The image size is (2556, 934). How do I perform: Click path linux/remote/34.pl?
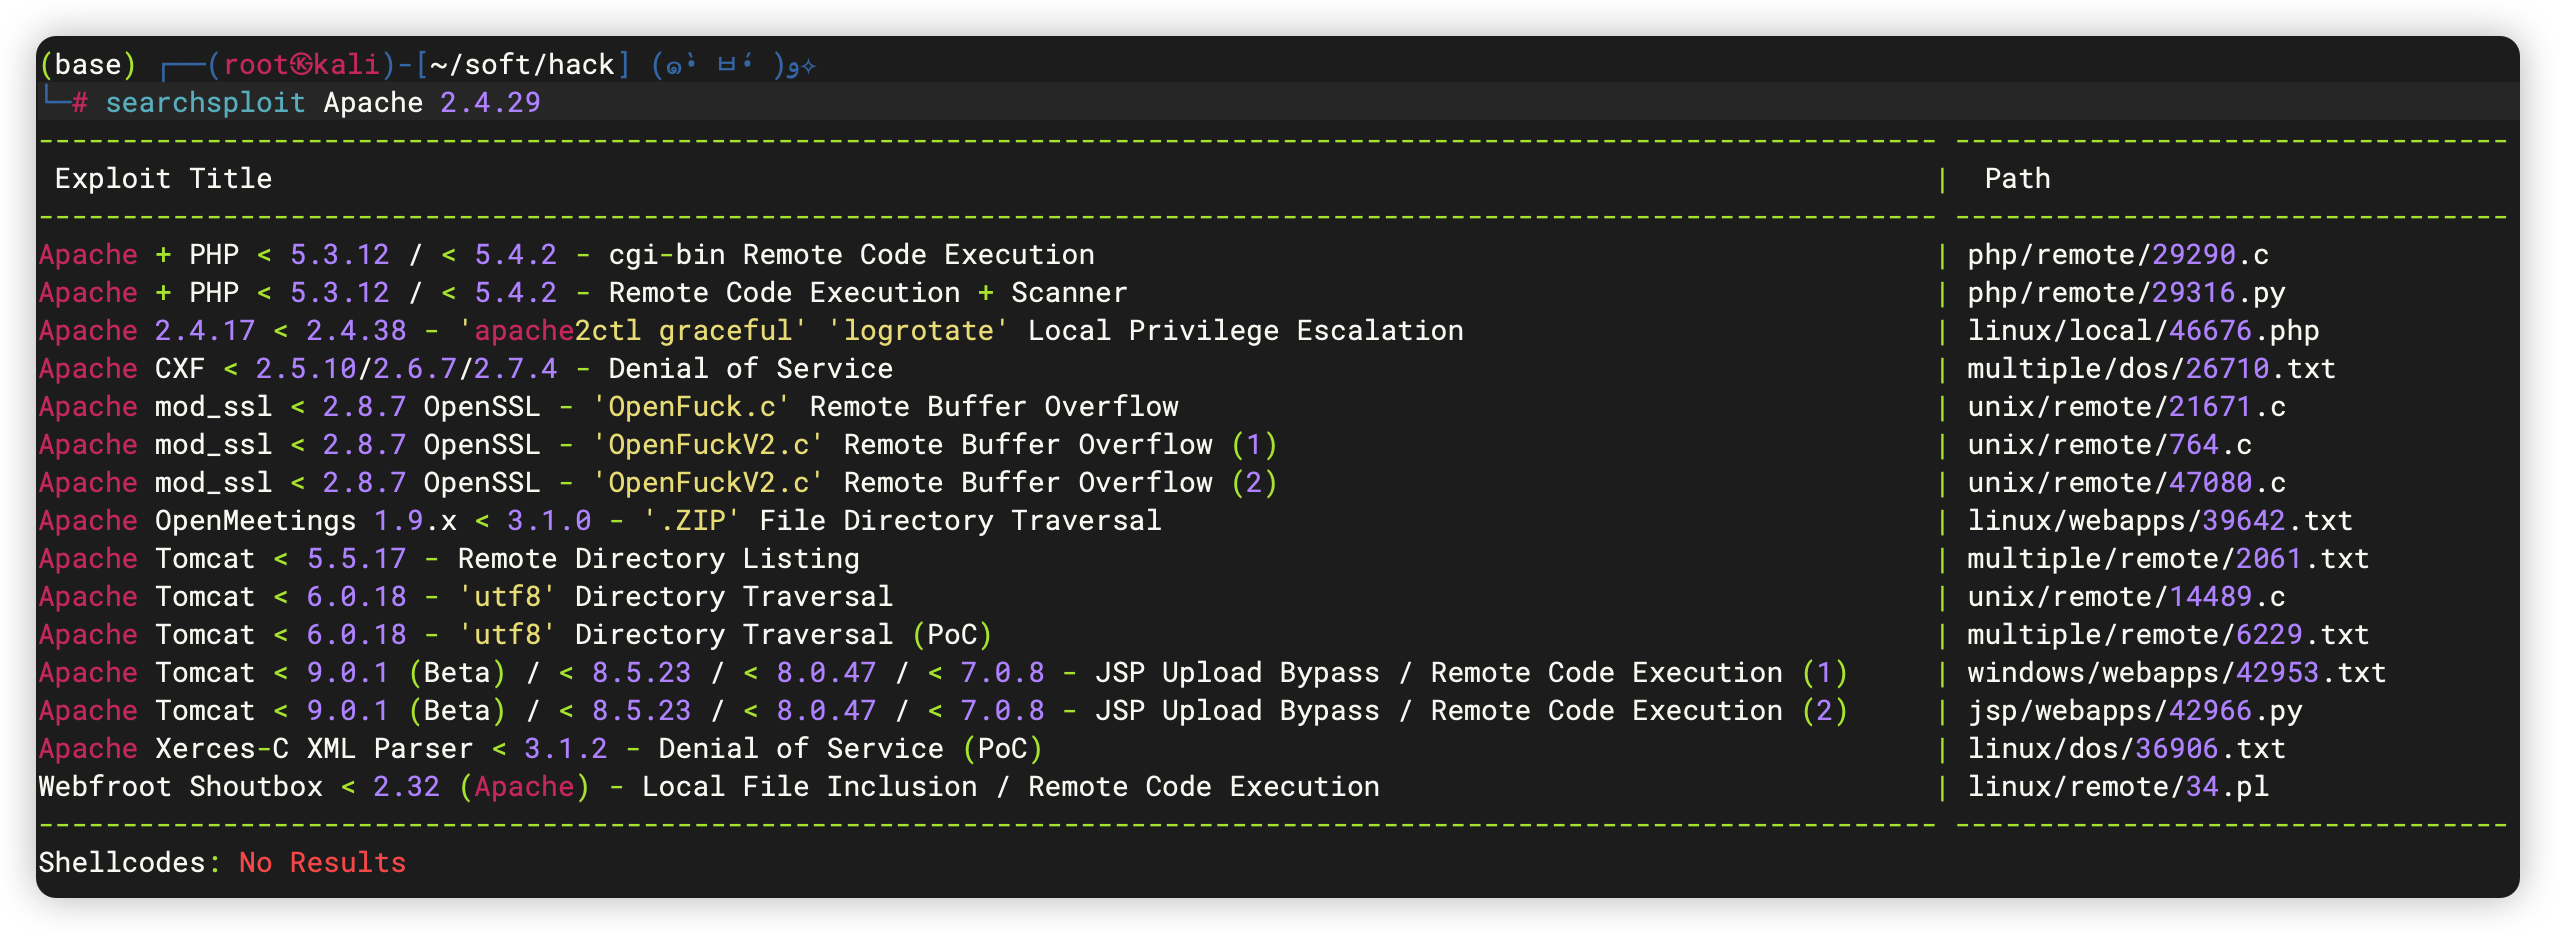[2118, 787]
